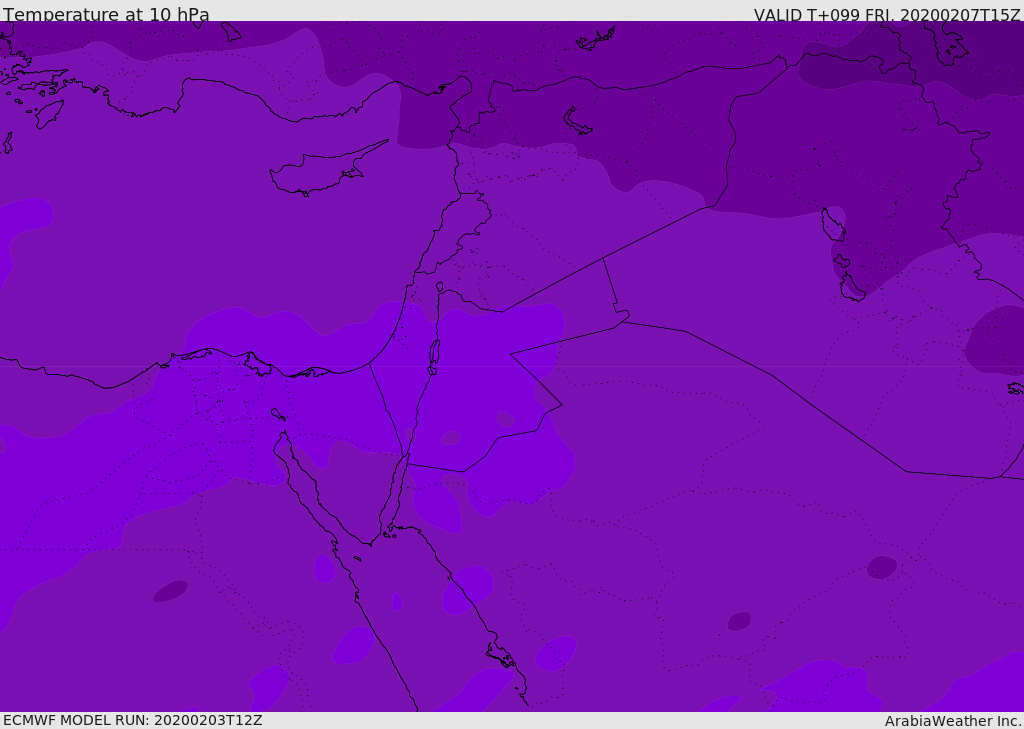Click the 'VALID T+099 FRI. 20200207T15Z' timestamp text
The width and height of the screenshot is (1024, 729).
(887, 15)
